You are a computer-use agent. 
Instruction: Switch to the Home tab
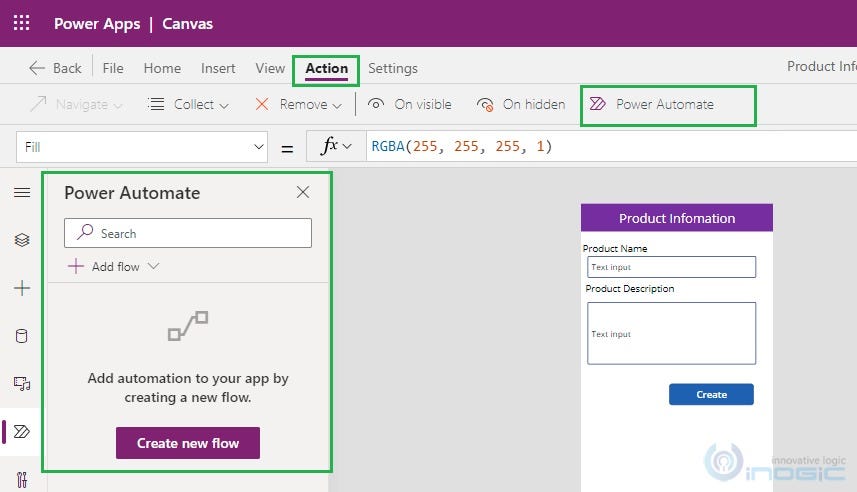(x=162, y=68)
